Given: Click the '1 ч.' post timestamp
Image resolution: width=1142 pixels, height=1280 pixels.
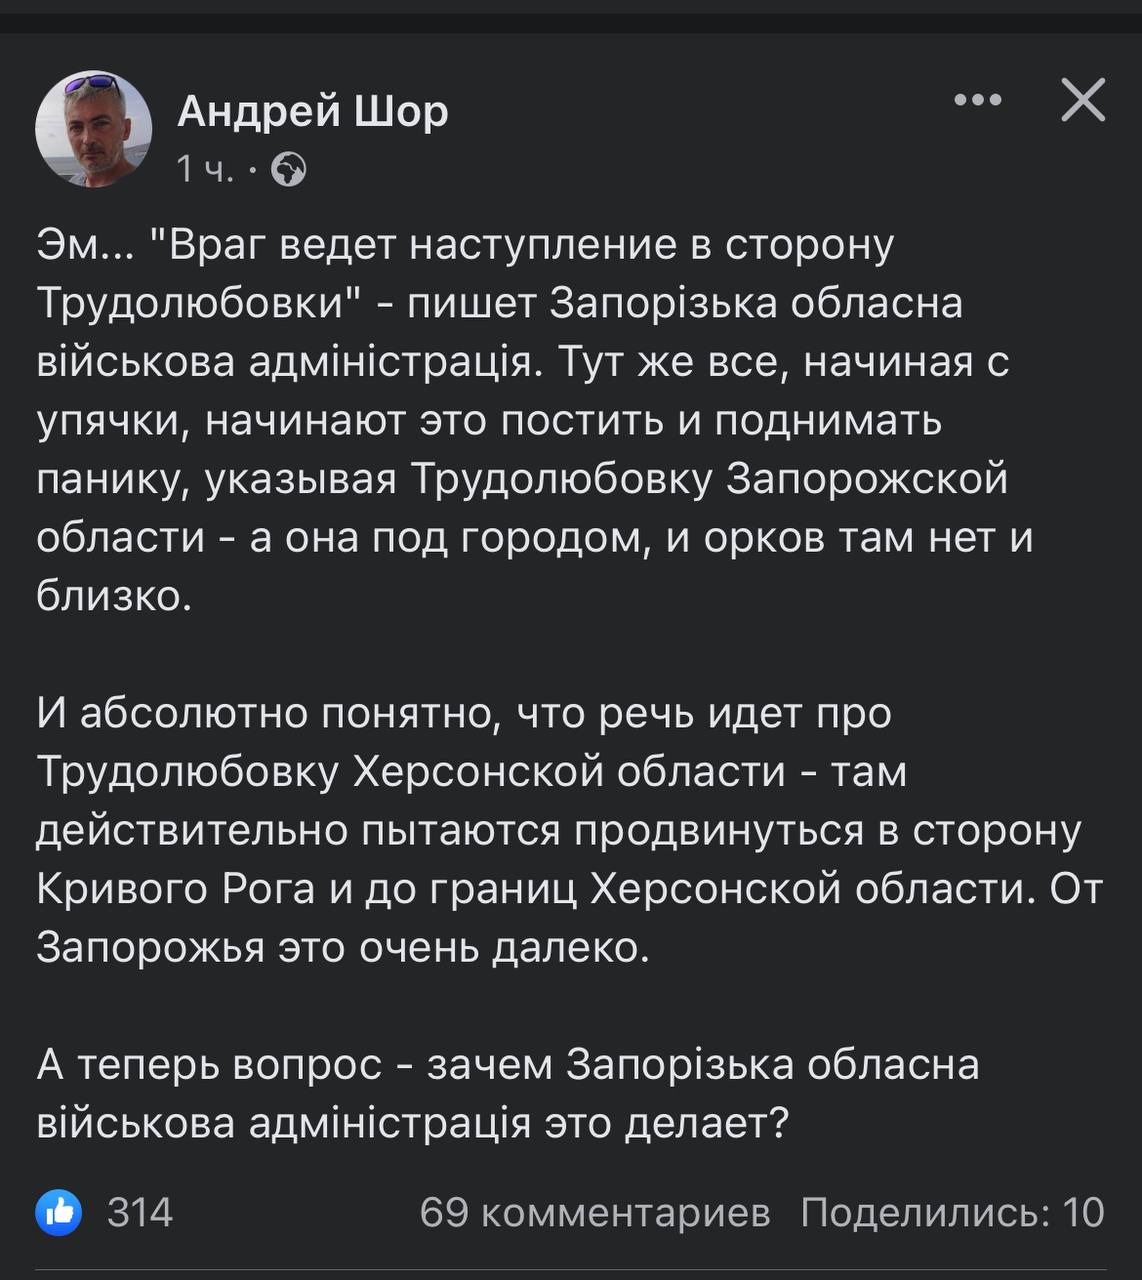Looking at the screenshot, I should (x=205, y=170).
